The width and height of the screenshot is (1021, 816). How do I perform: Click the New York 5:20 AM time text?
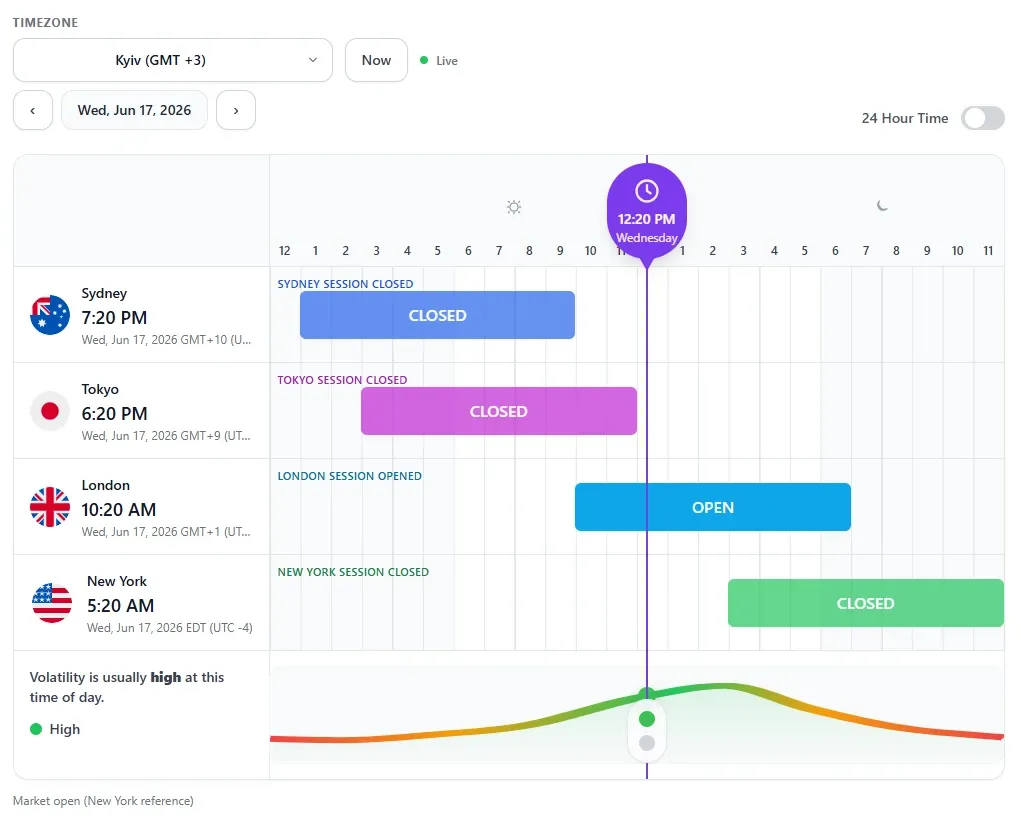tap(120, 606)
